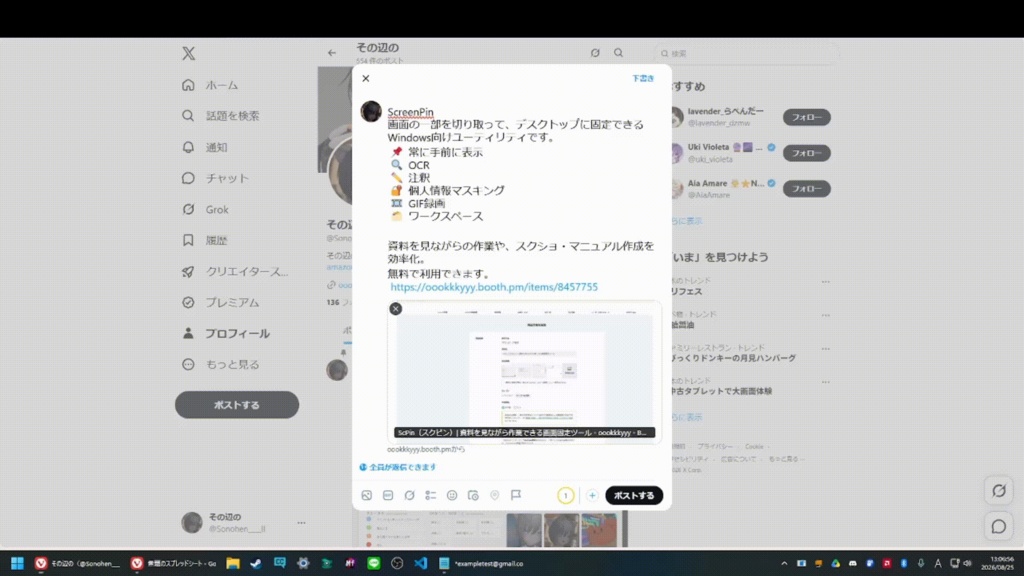Click the ScreenPin text in composer

tap(410, 112)
